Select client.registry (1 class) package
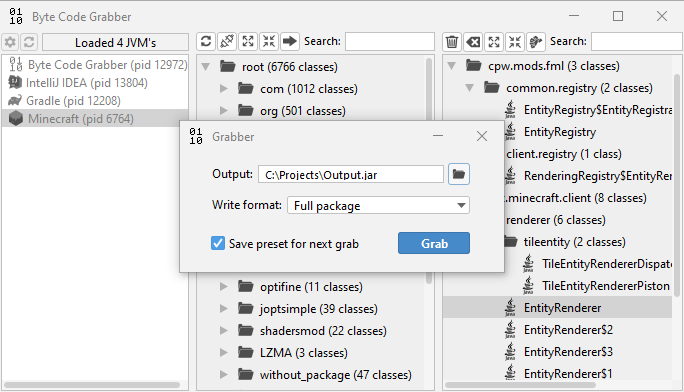Image resolution: width=684 pixels, height=392 pixels. pos(564,154)
